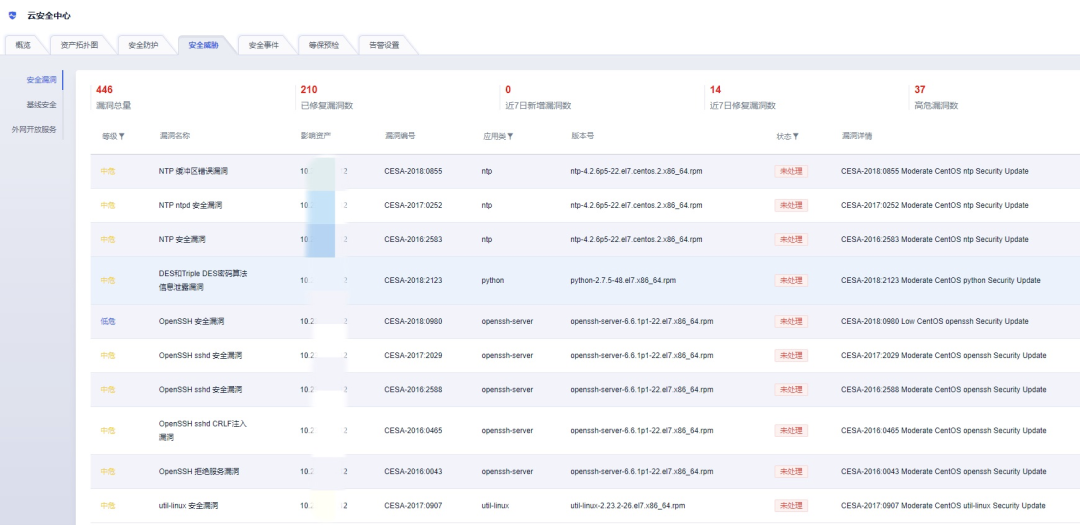
Task: Select the 低危 OpenSSH 安全漏洞 row
Action: pos(191,322)
